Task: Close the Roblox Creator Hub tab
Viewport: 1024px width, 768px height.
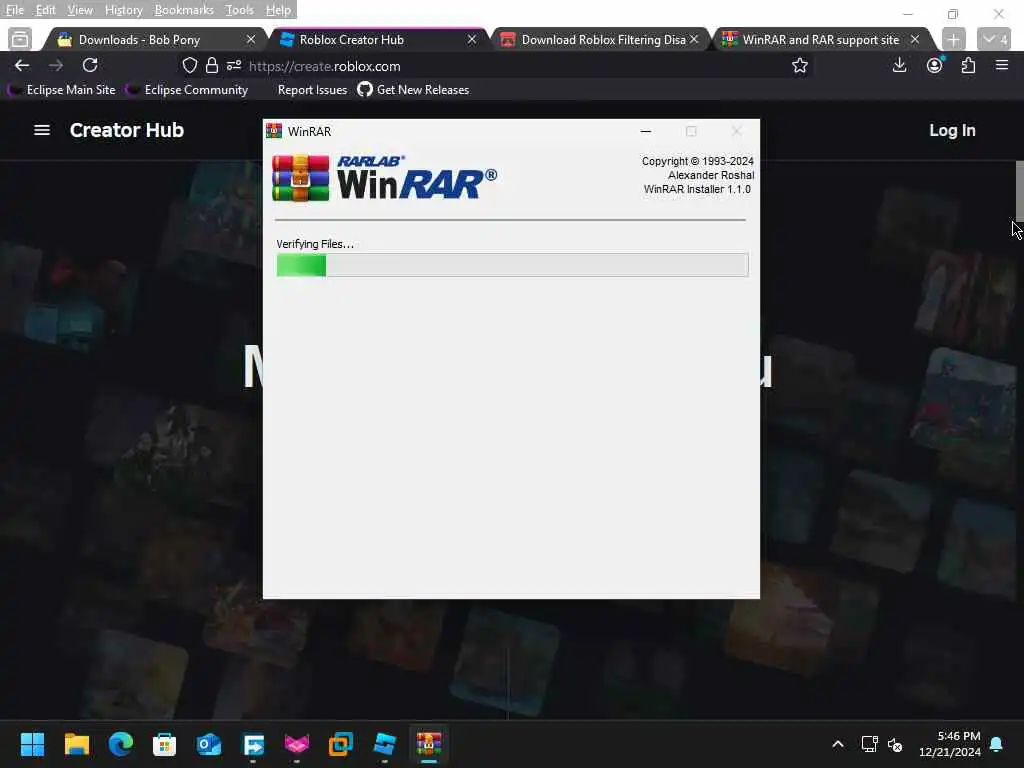Action: click(x=472, y=40)
